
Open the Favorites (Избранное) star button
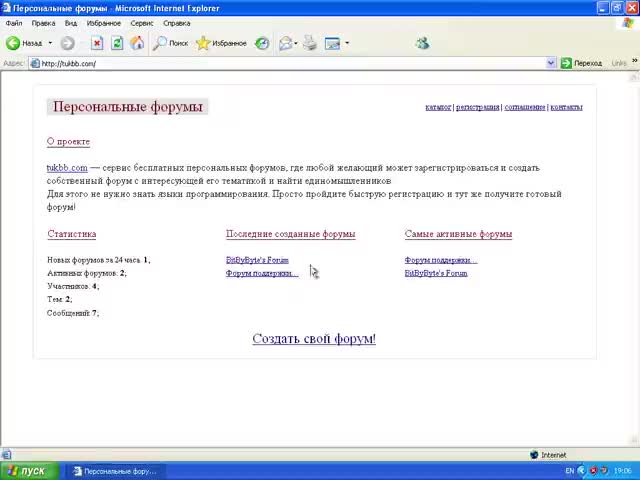[221, 43]
